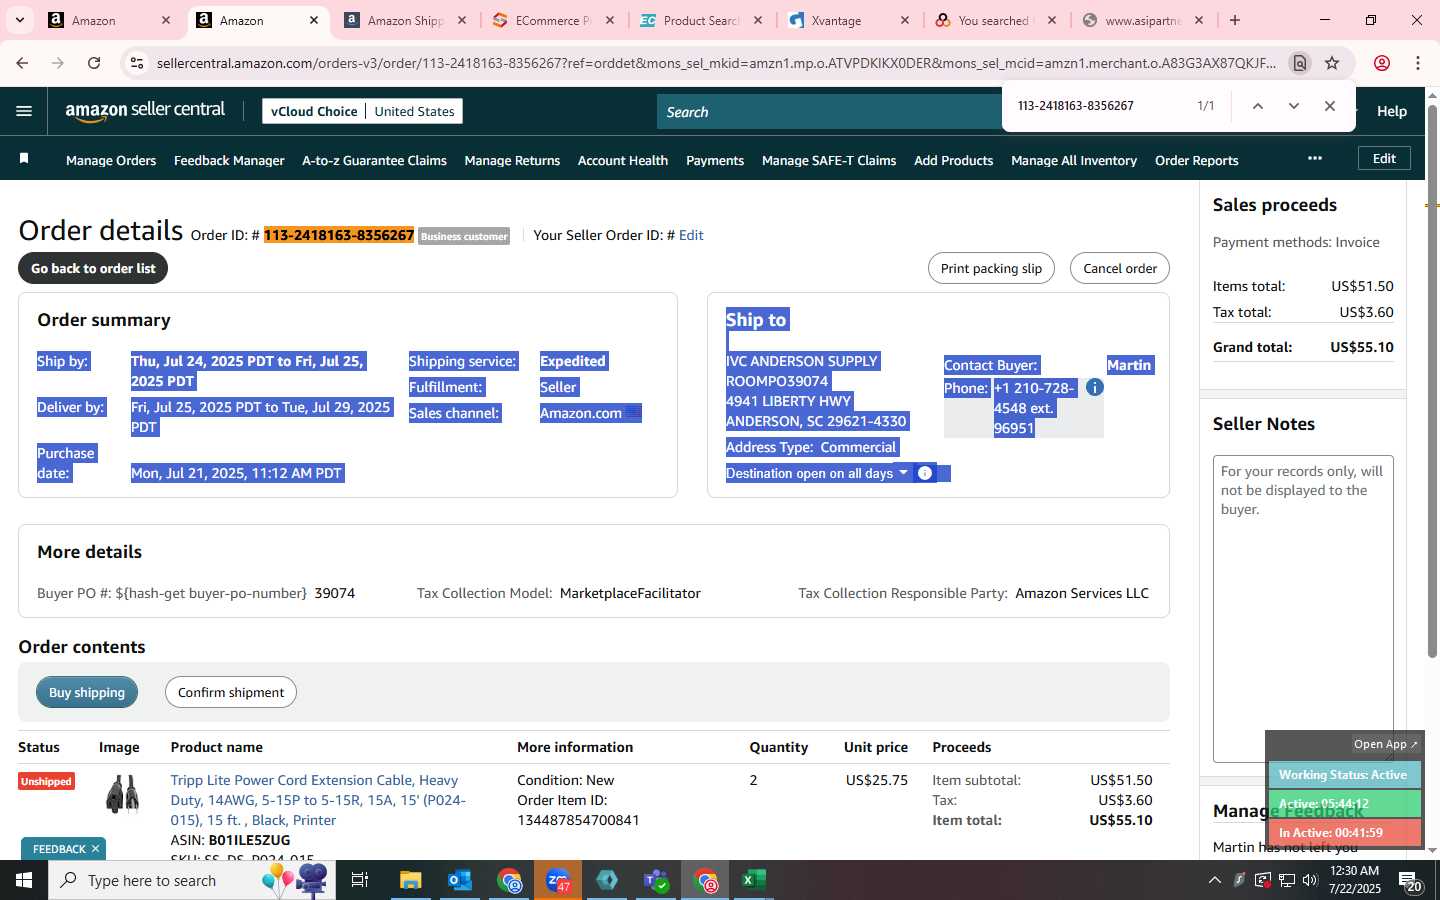The image size is (1440, 900).
Task: Click Go back to order list
Action: [93, 268]
